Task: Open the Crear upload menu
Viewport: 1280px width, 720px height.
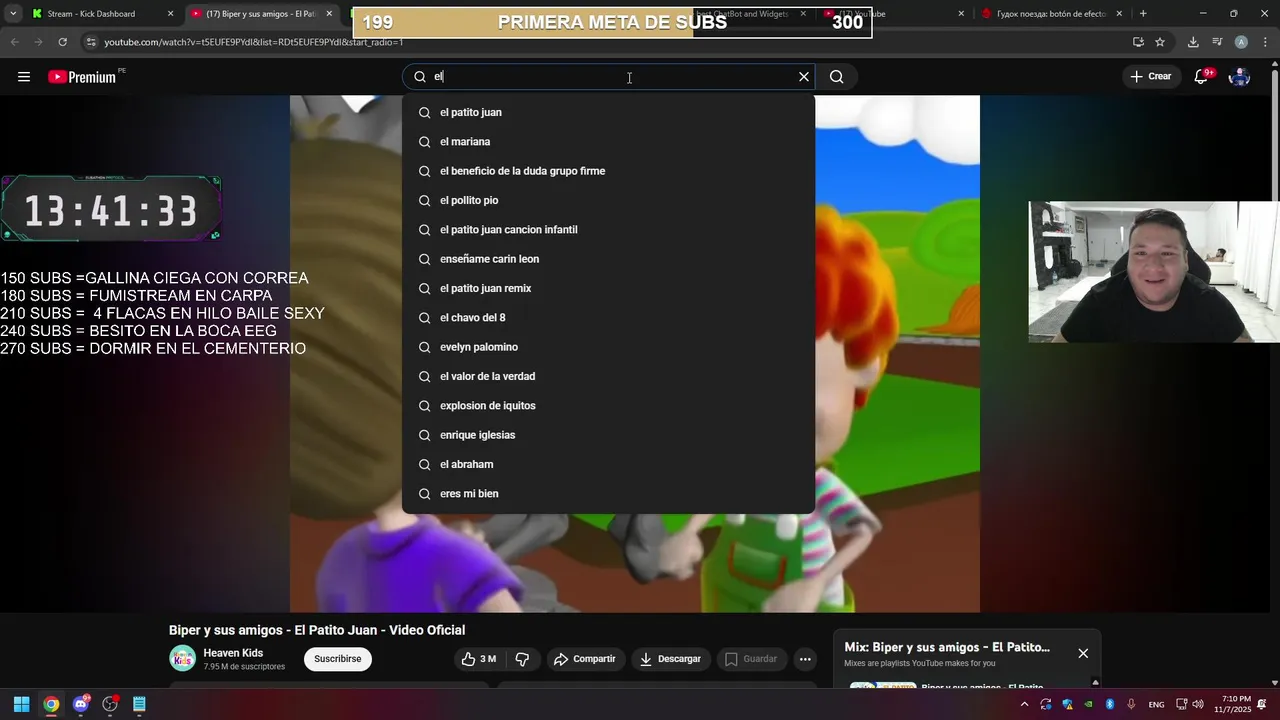Action: click(1150, 77)
